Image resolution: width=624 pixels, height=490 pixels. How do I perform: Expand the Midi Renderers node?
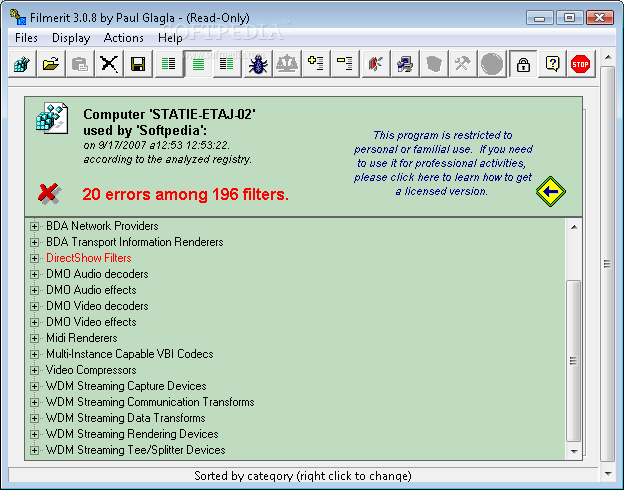point(34,338)
